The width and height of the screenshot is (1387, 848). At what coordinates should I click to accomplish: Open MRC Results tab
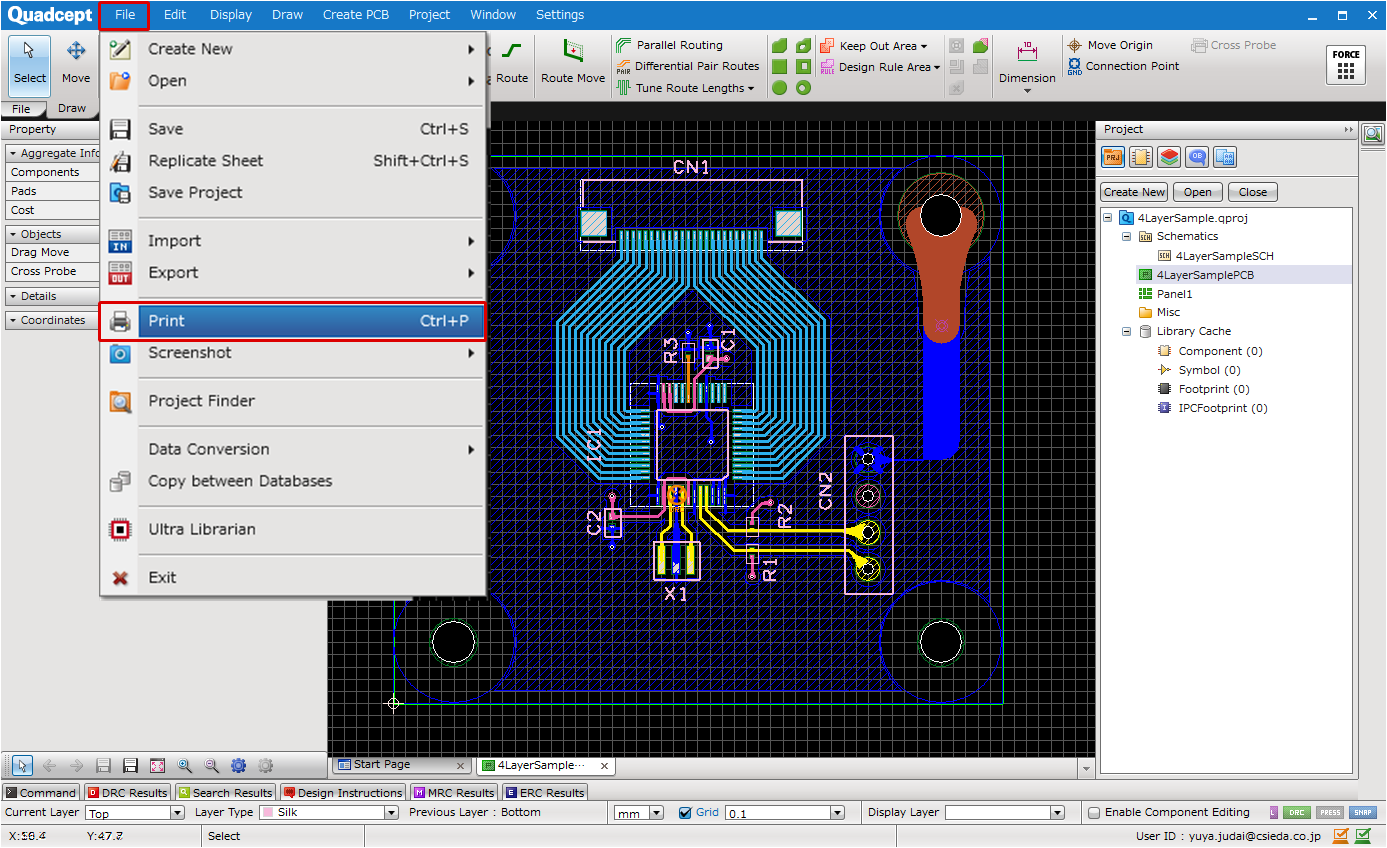pyautogui.click(x=452, y=793)
